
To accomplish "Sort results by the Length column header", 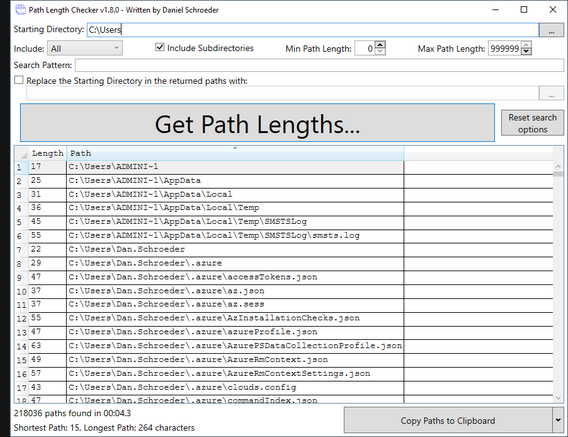I will click(x=47, y=153).
